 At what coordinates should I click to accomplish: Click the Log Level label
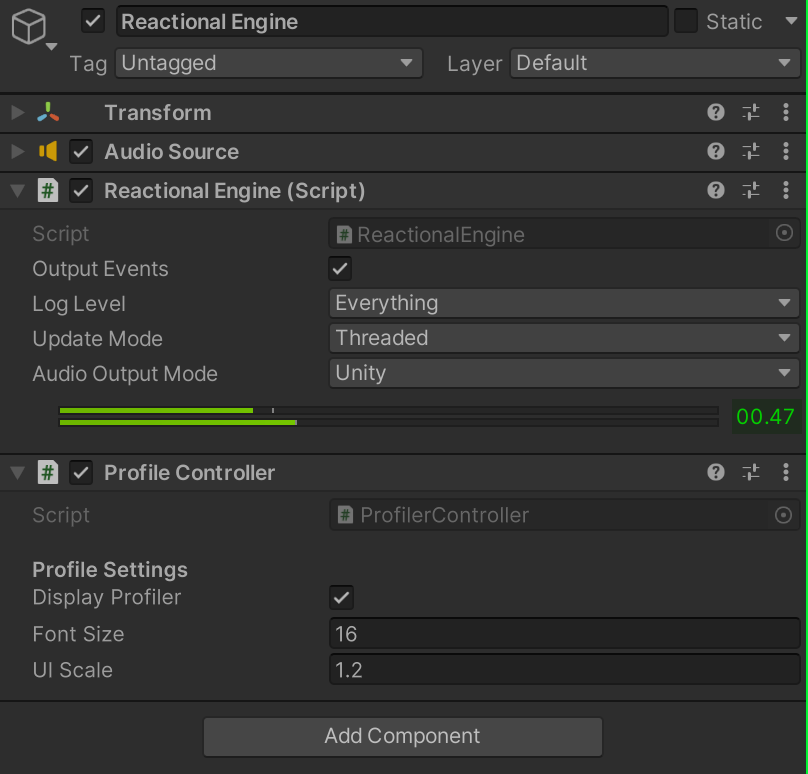(x=79, y=304)
